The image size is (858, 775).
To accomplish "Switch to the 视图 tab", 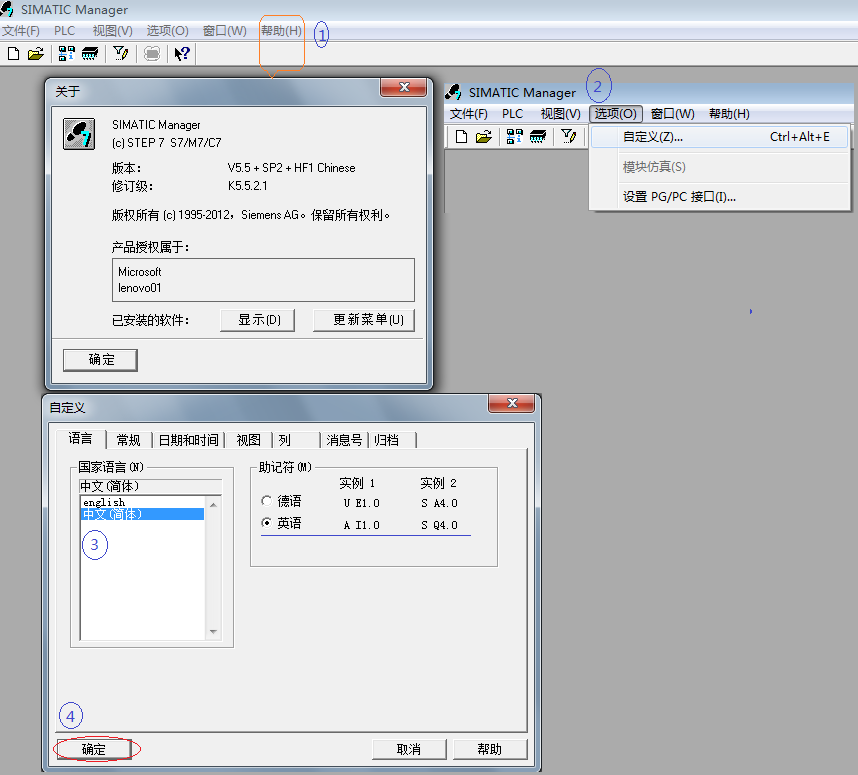I will pyautogui.click(x=248, y=440).
